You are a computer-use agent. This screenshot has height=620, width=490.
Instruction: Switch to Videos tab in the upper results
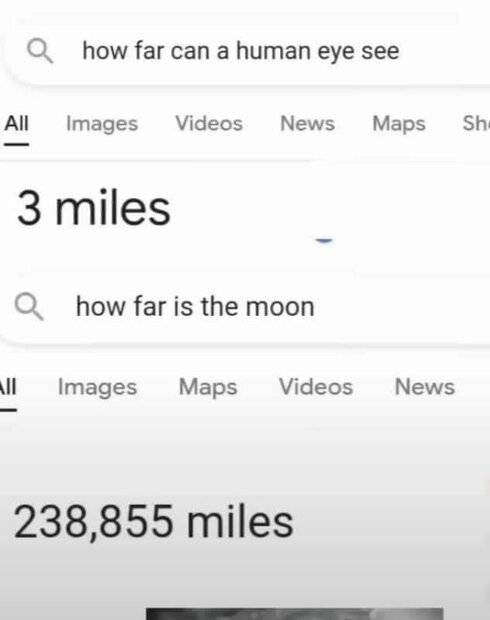point(209,123)
